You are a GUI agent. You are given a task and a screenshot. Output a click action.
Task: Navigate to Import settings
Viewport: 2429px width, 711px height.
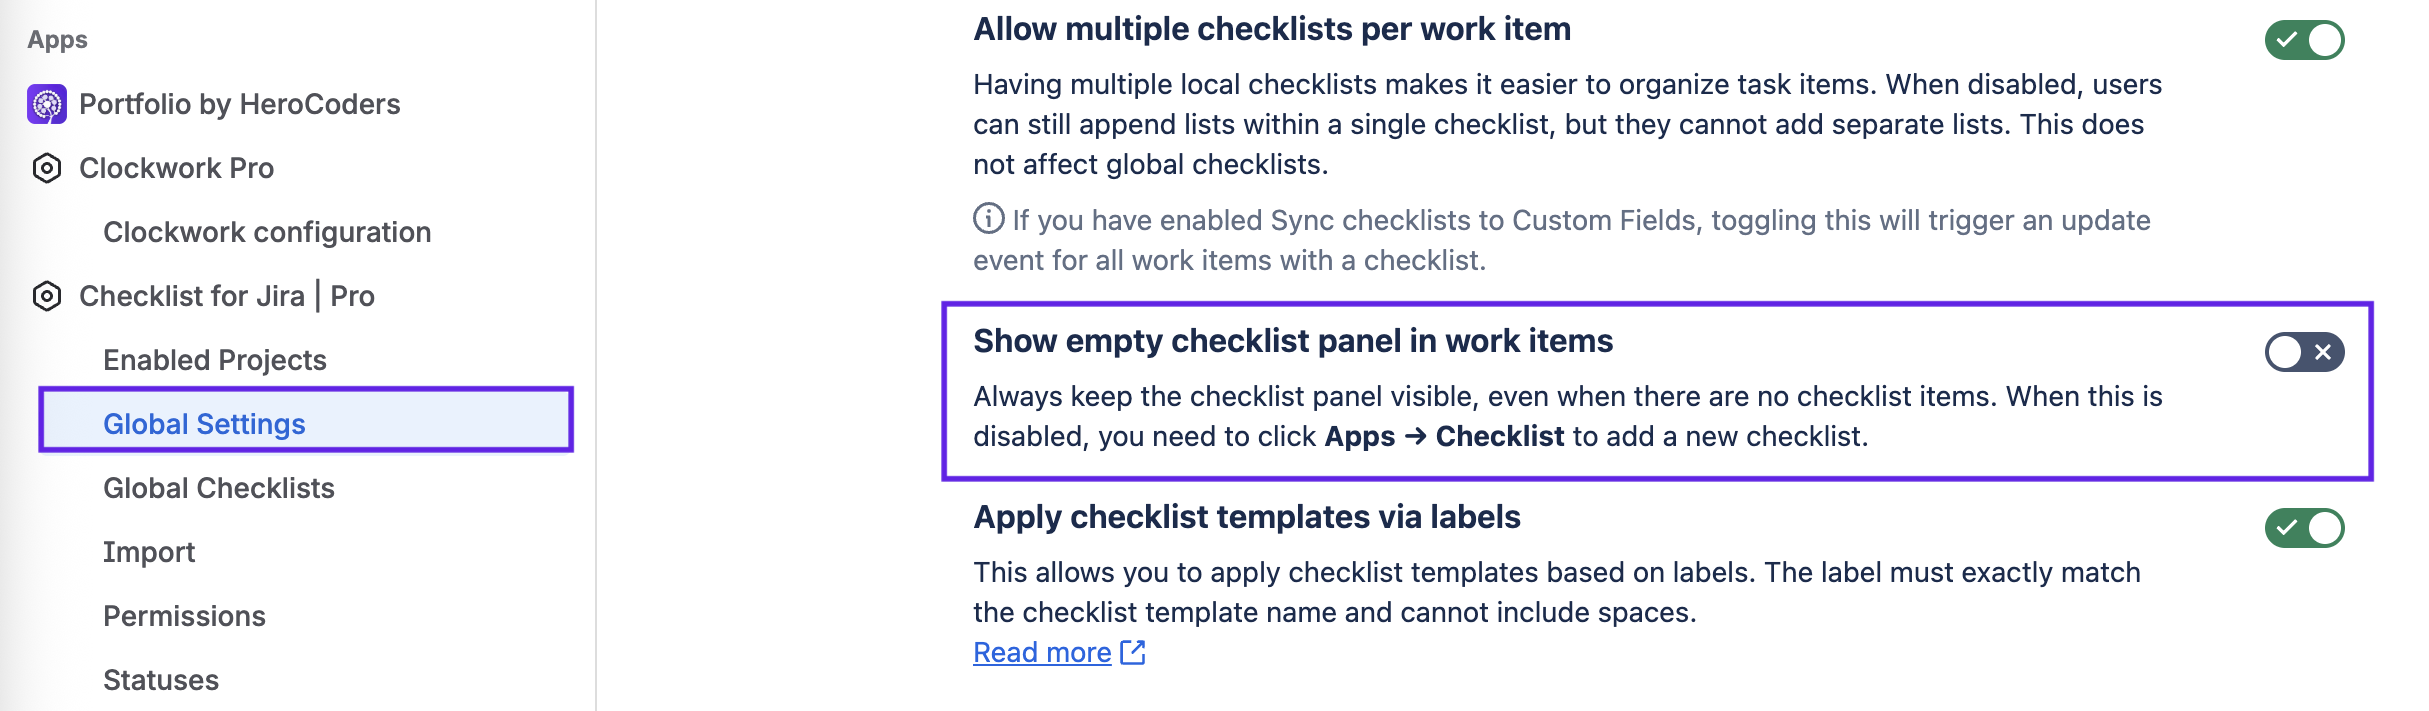tap(149, 552)
